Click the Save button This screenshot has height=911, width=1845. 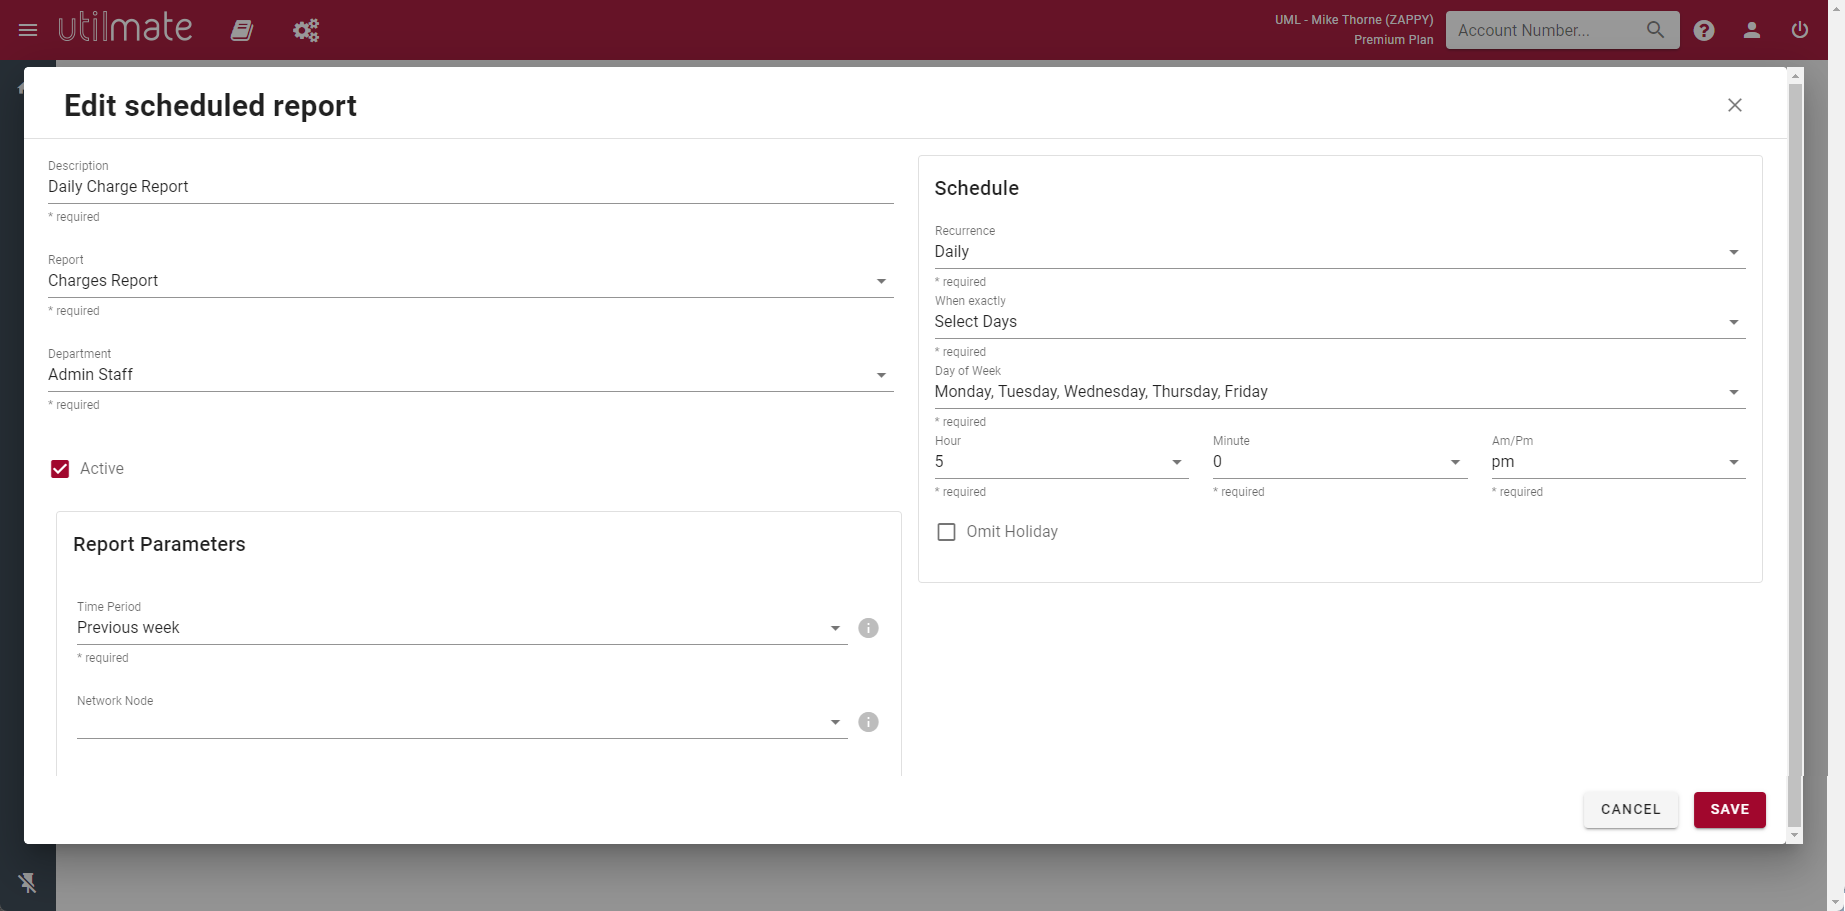(x=1730, y=810)
